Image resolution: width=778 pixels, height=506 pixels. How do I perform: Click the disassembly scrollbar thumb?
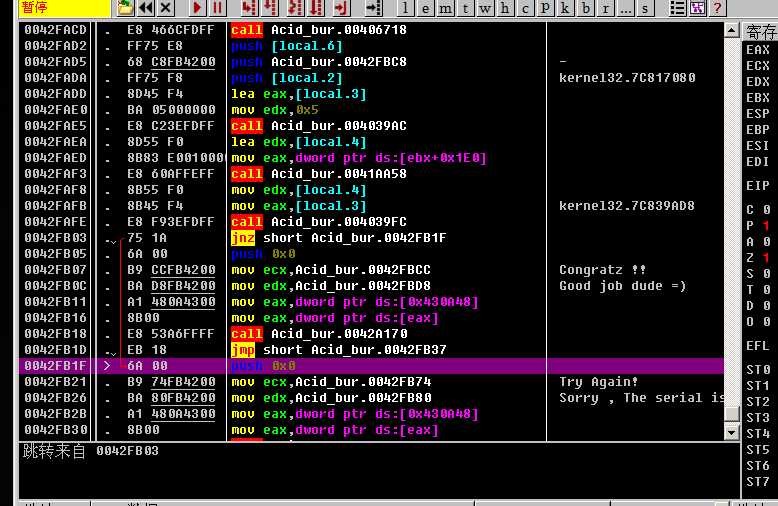coord(731,413)
